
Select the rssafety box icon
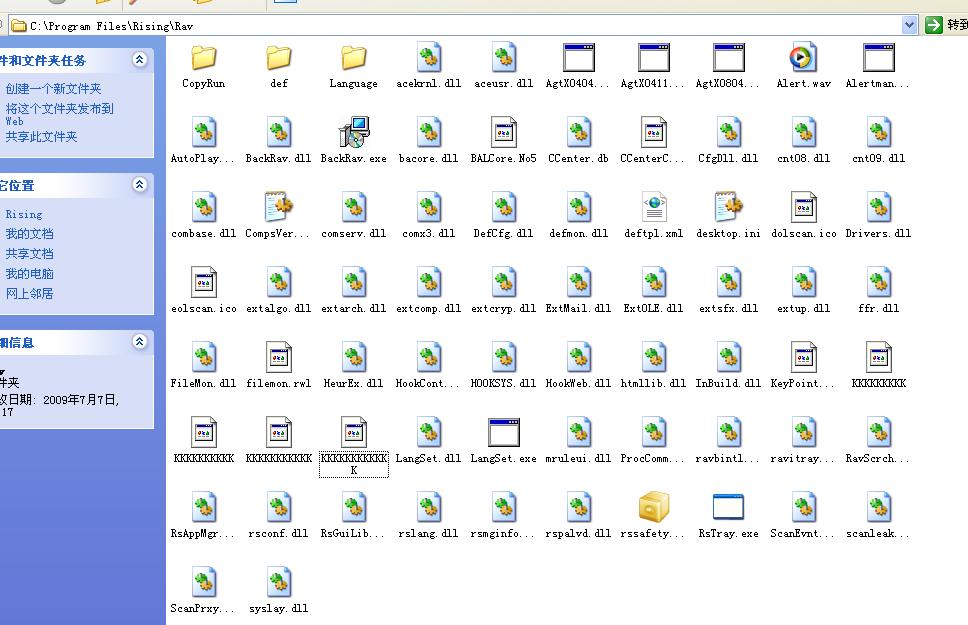654,507
